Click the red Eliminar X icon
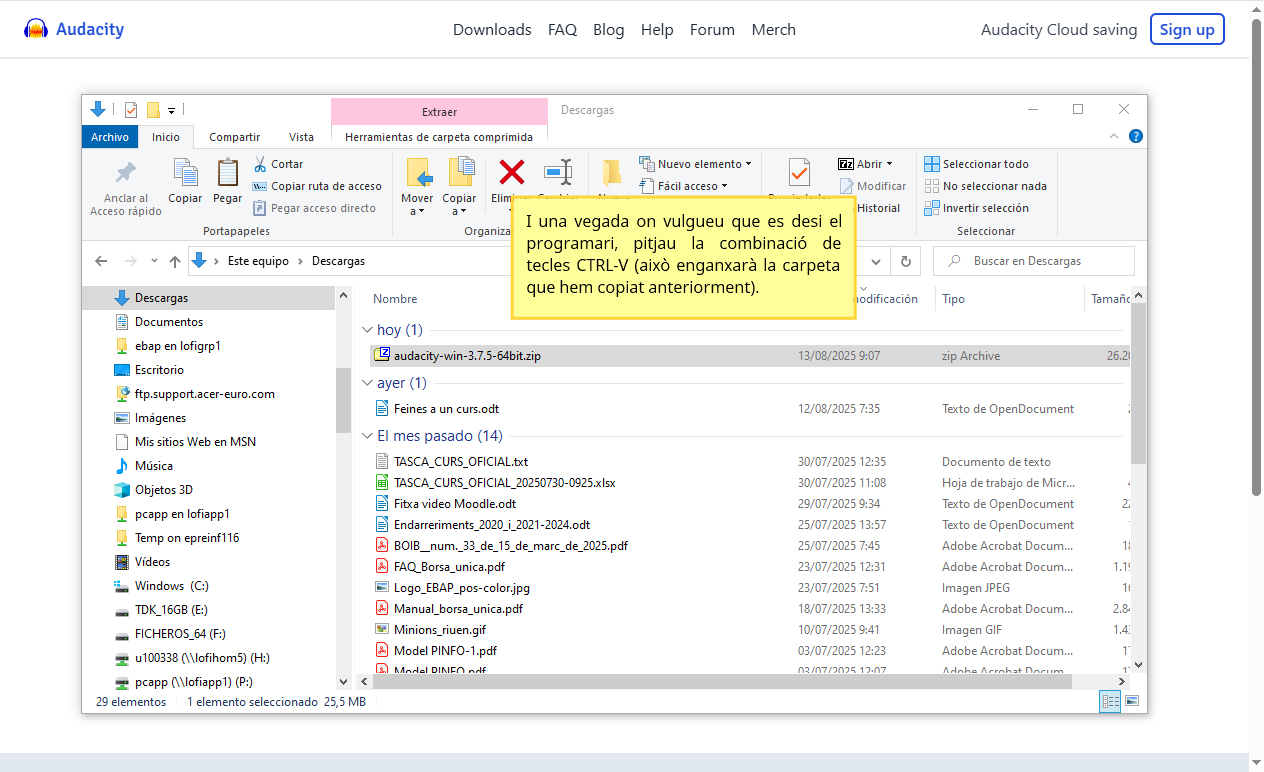Image resolution: width=1264 pixels, height=772 pixels. pyautogui.click(x=512, y=172)
